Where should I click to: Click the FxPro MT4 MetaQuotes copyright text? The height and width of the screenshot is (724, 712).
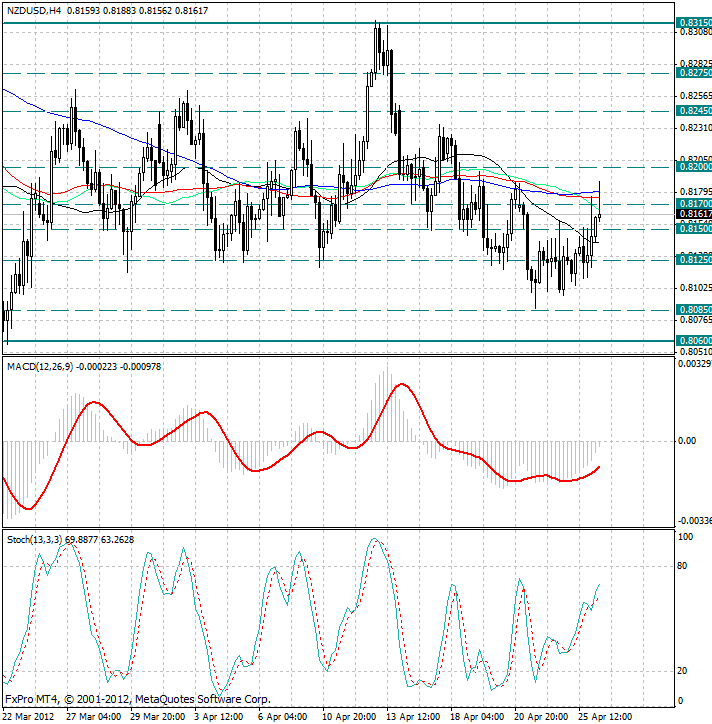(137, 699)
